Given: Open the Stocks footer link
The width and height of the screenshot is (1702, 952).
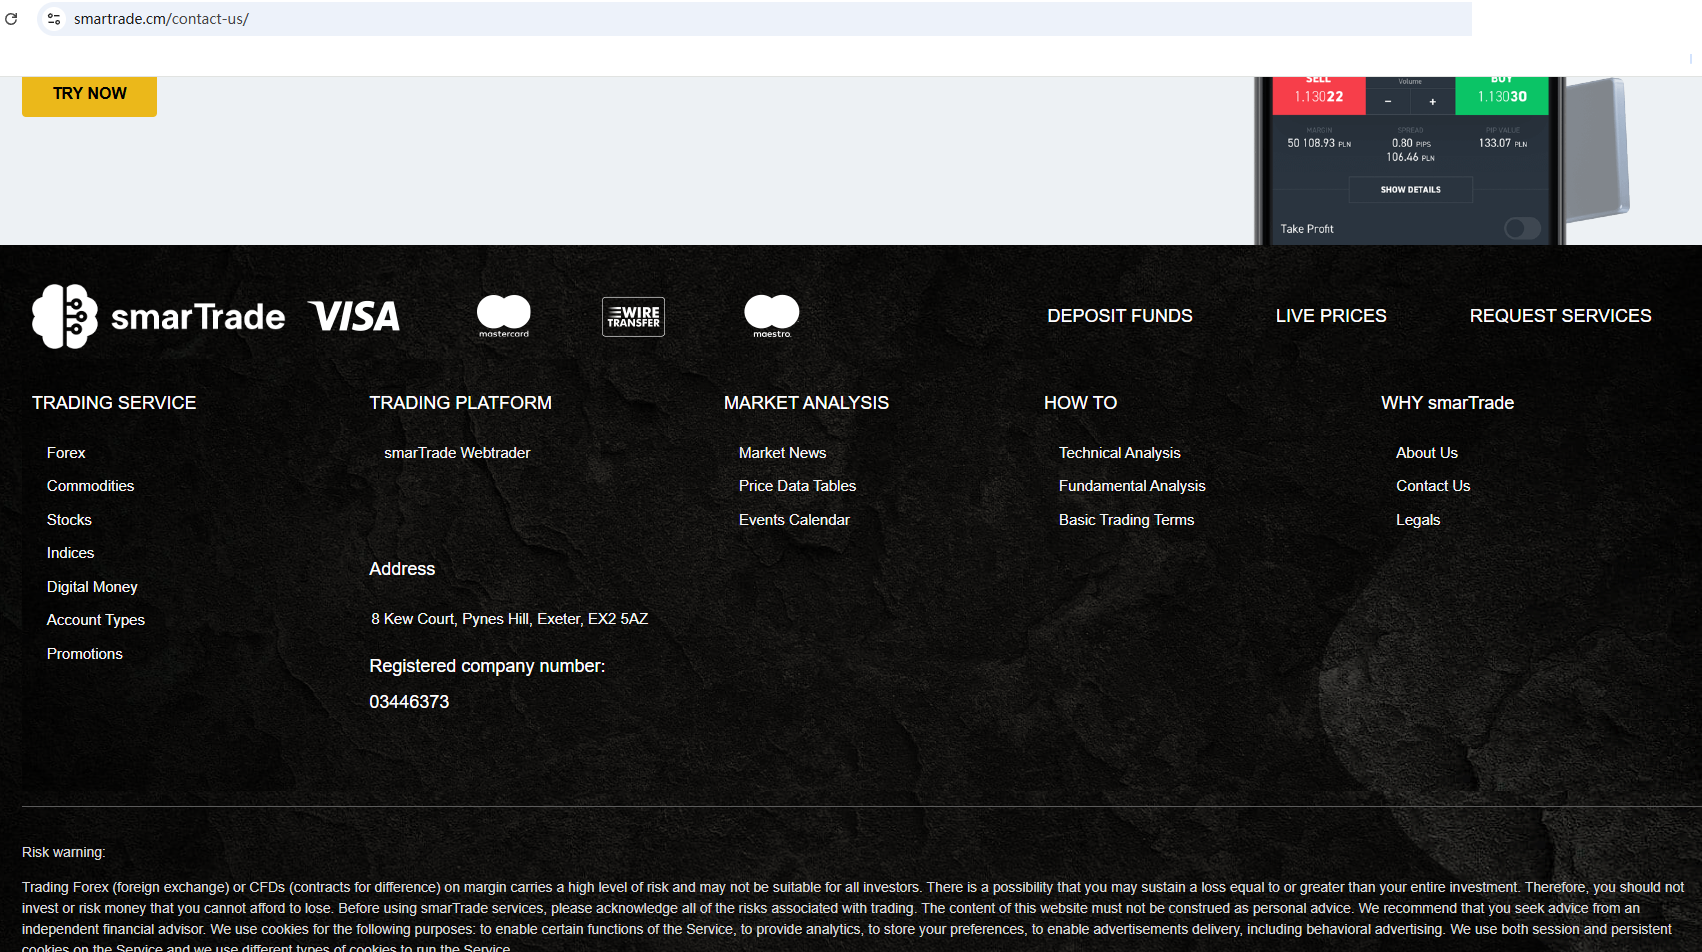Looking at the screenshot, I should [x=69, y=520].
